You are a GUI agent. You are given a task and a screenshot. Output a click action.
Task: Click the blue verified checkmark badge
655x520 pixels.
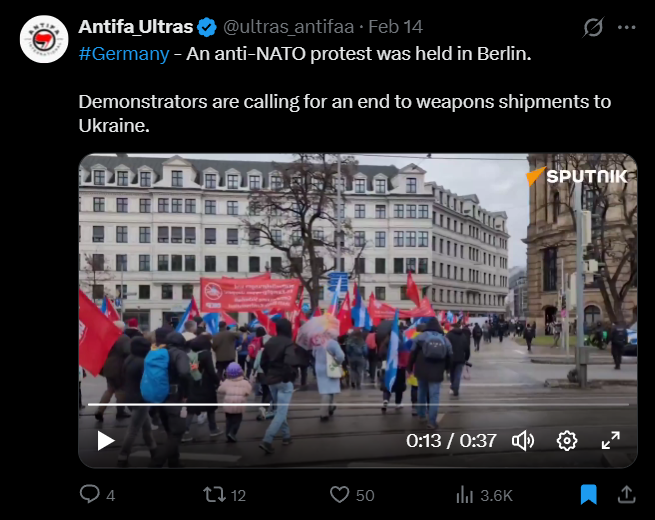[206, 27]
